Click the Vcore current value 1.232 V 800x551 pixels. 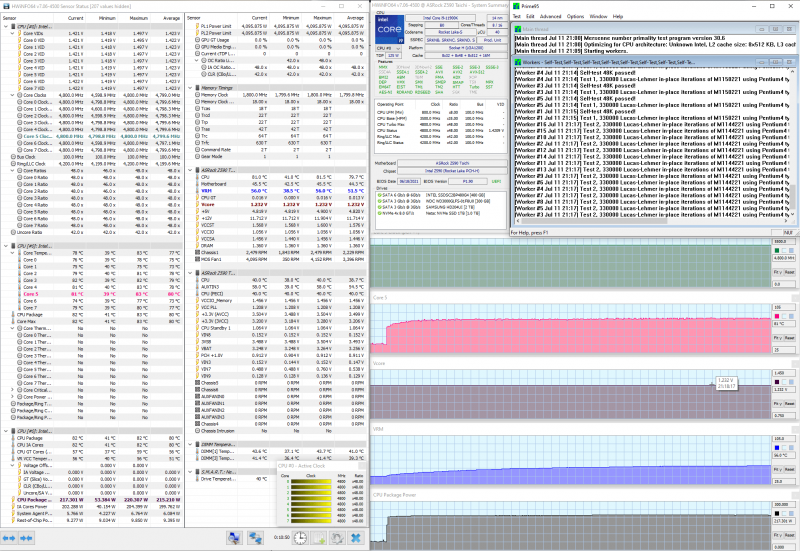(259, 205)
